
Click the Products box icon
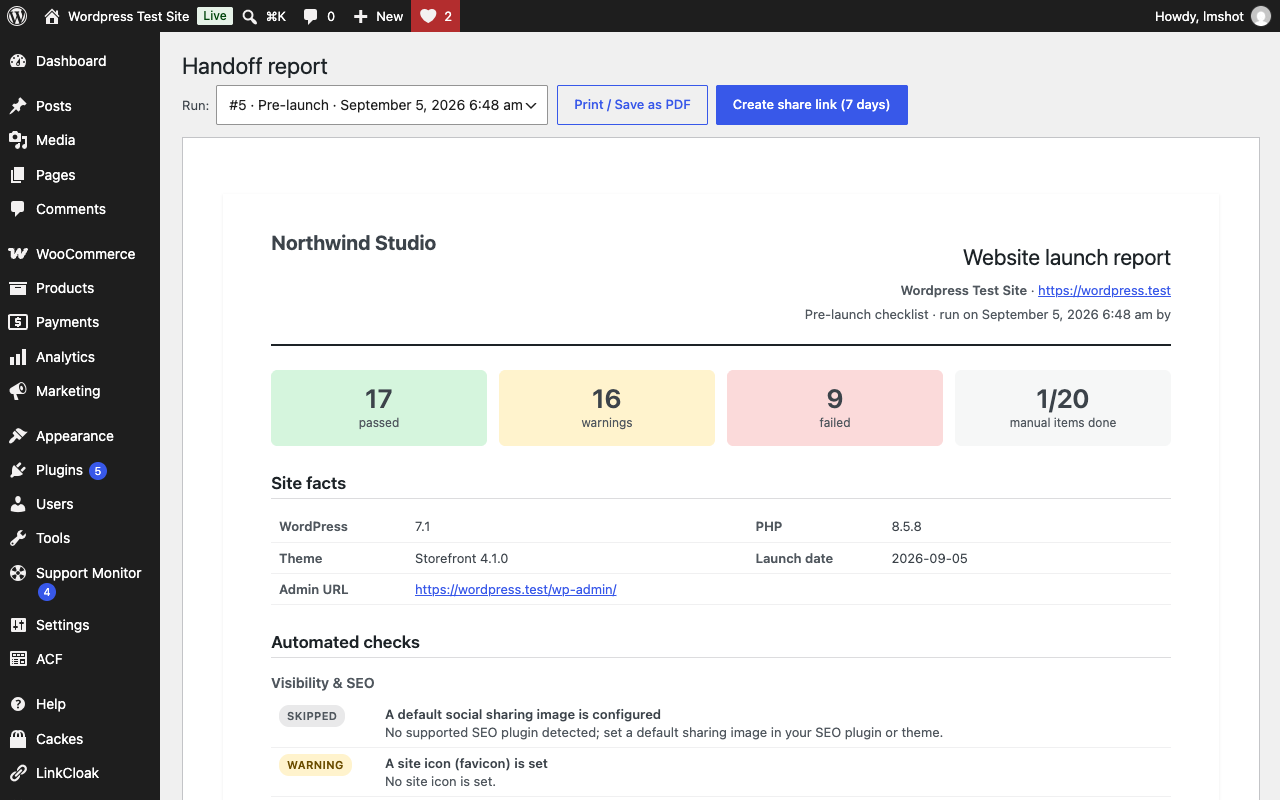click(18, 288)
